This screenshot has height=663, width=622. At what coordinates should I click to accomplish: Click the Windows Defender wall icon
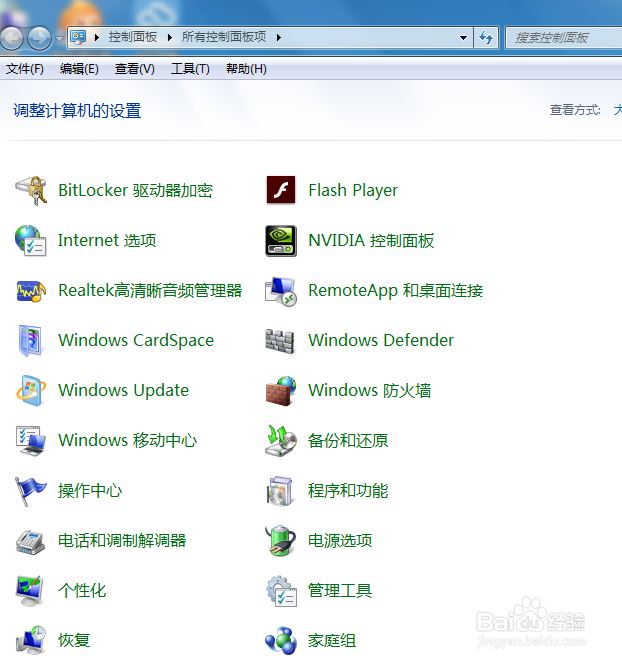tap(280, 341)
